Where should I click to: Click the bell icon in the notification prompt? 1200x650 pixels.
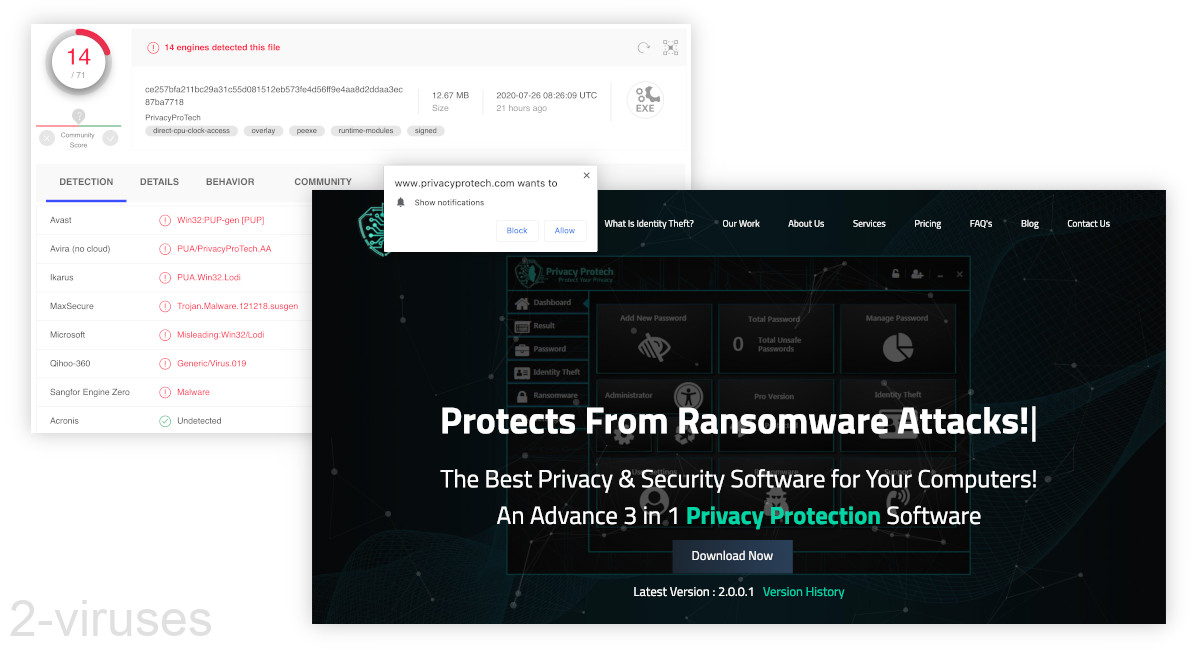click(x=401, y=202)
